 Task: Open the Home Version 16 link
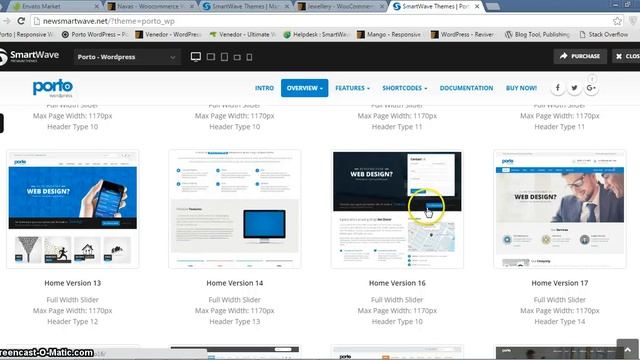point(397,283)
